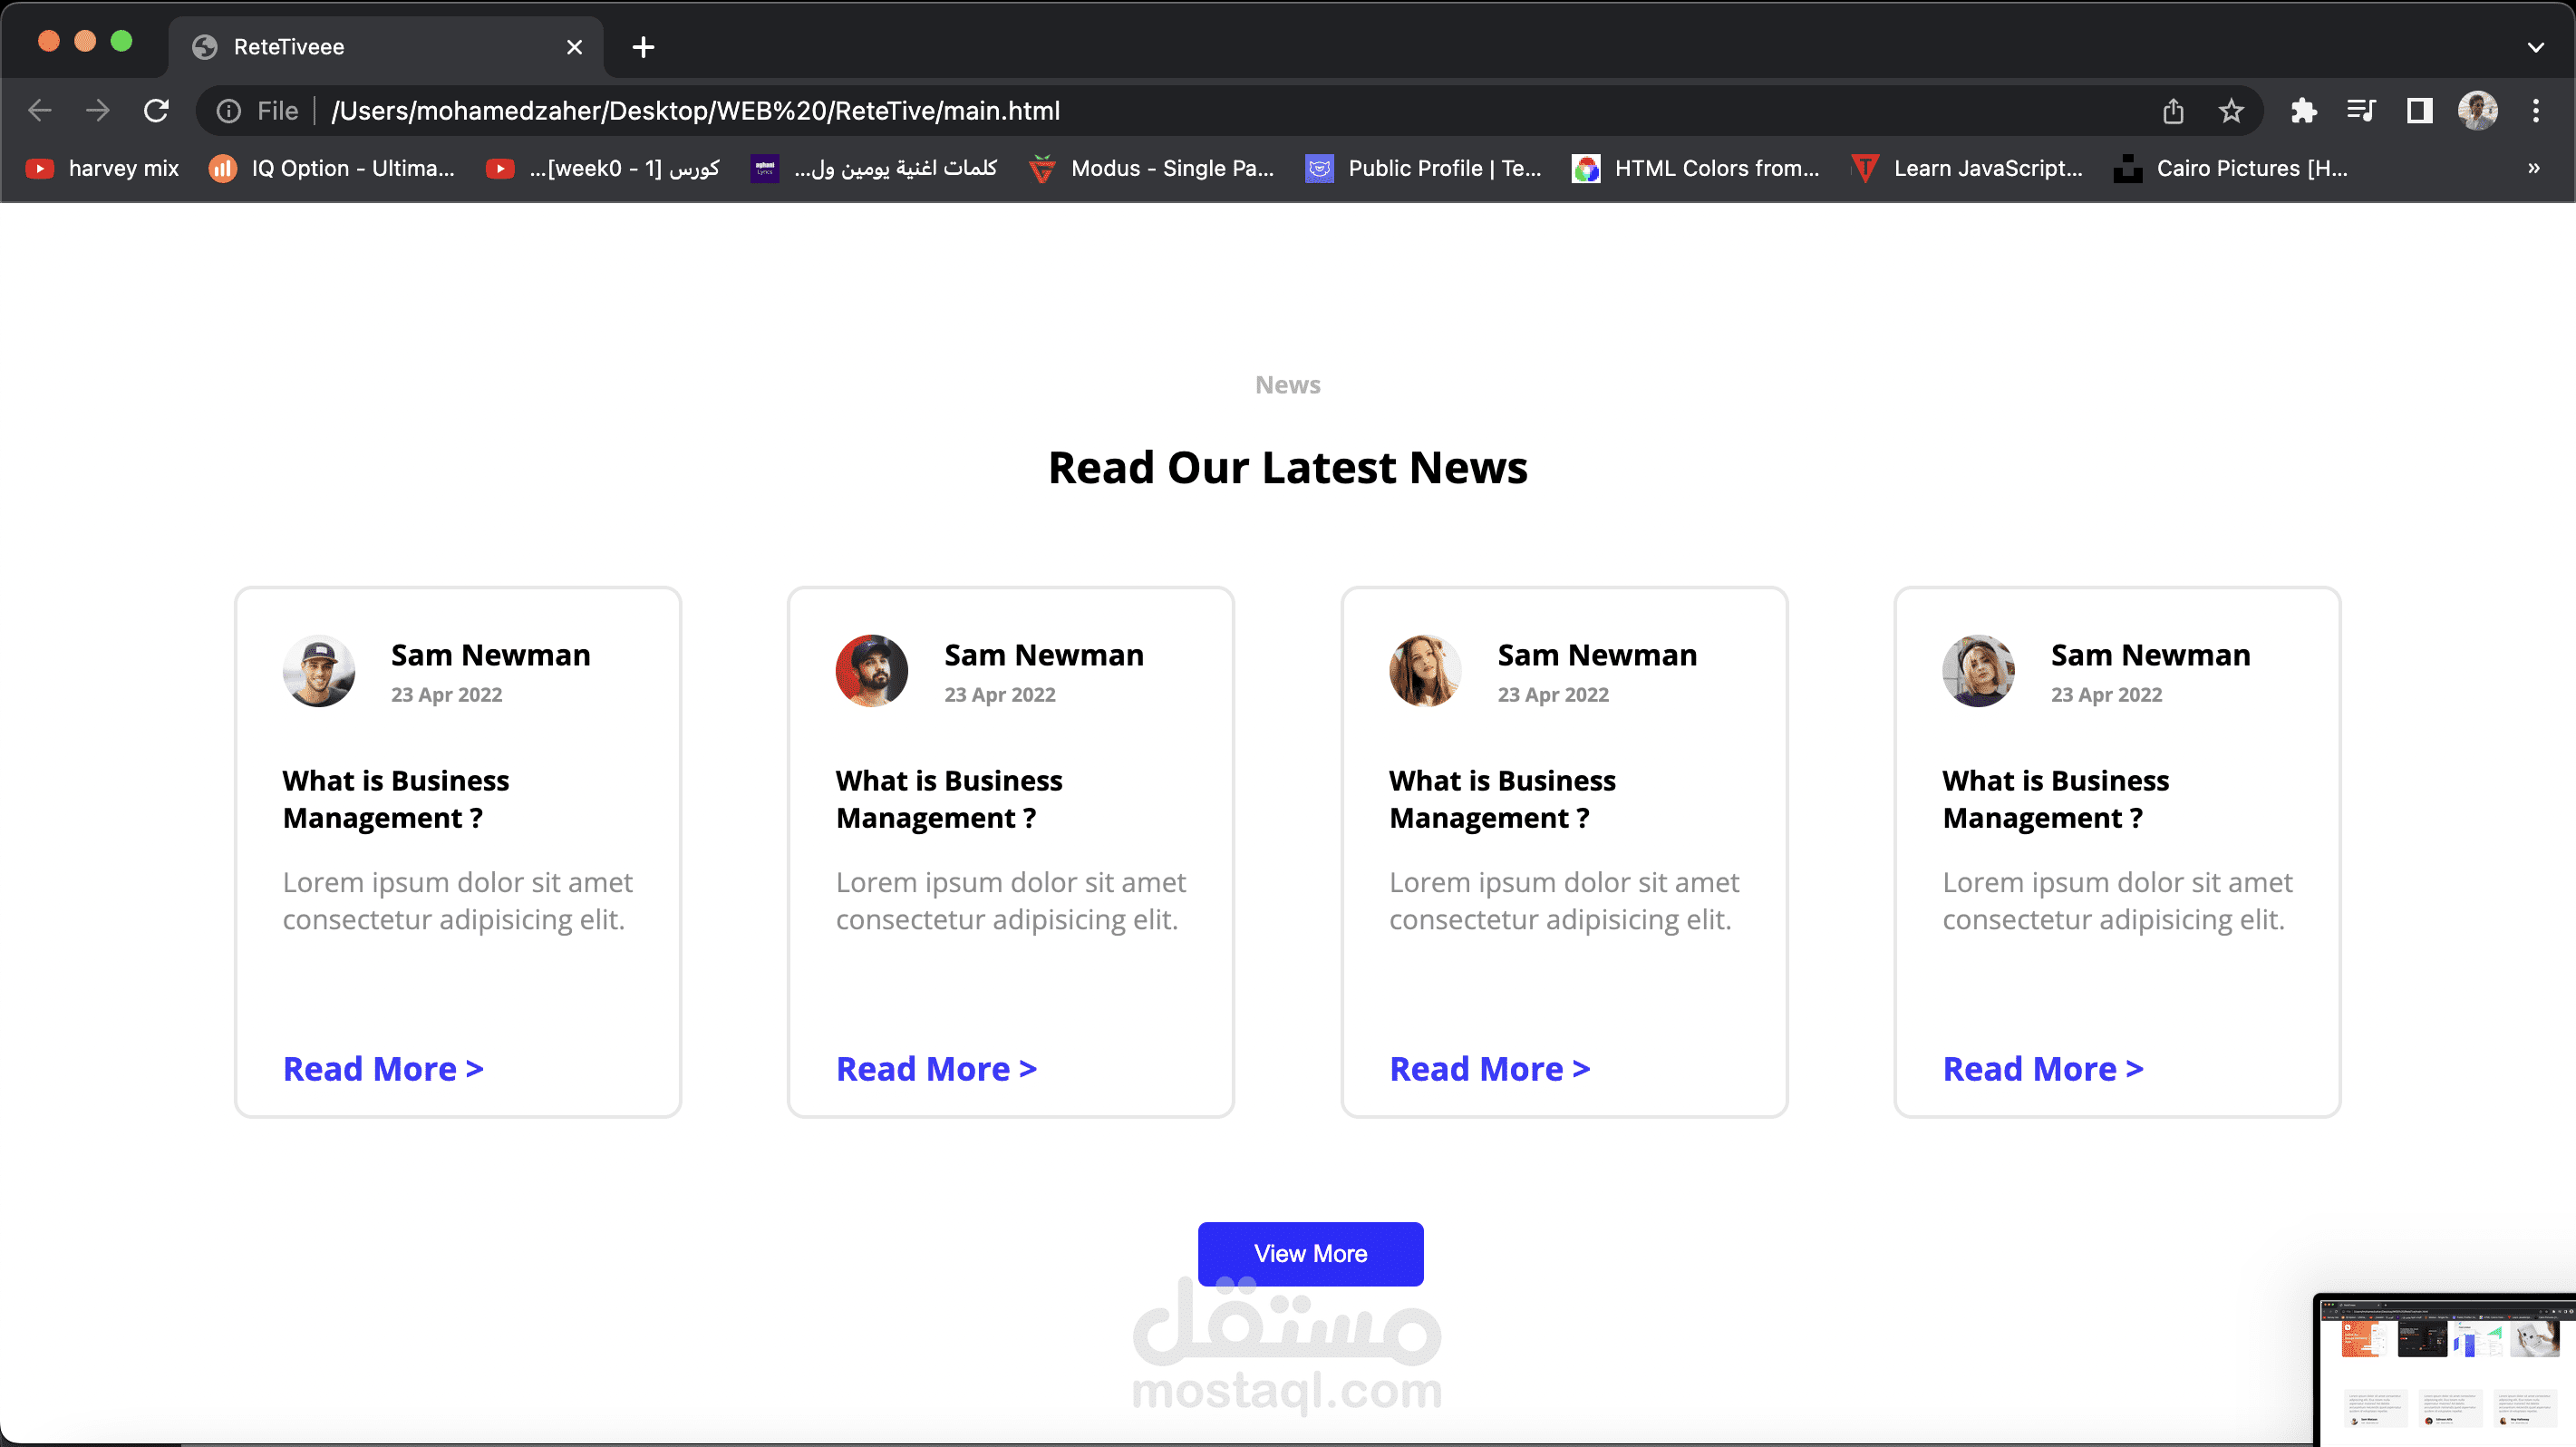Viewport: 2576px width, 1447px height.
Task: Open the Chrome profile avatar
Action: tap(2477, 111)
